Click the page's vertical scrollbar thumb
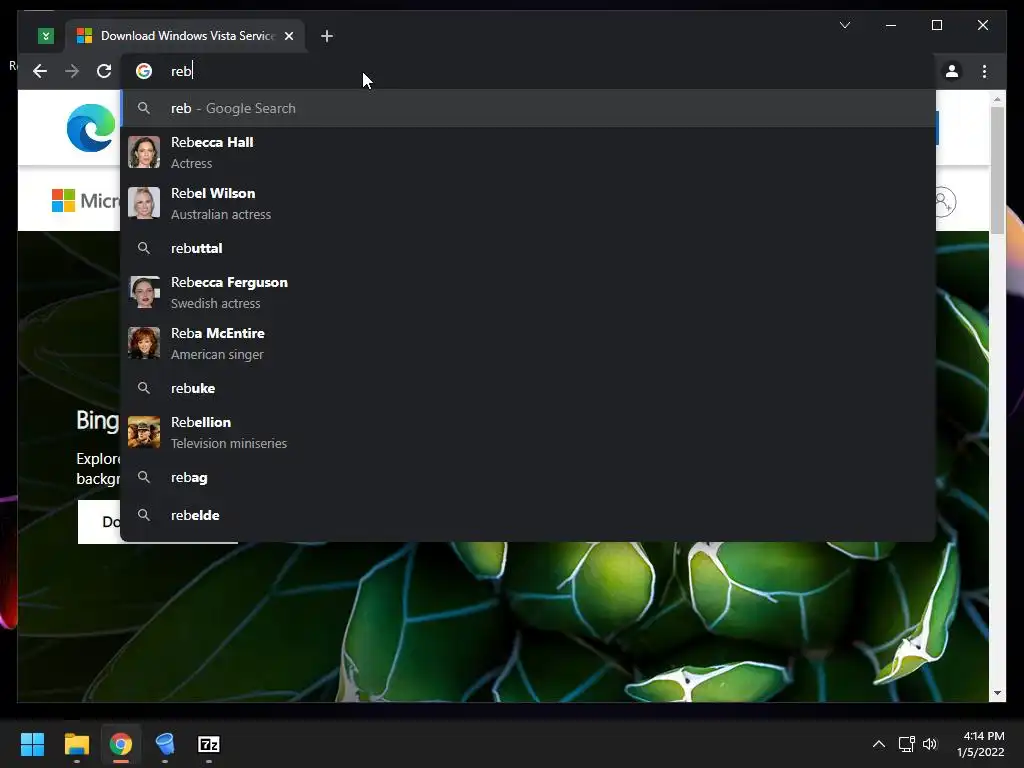 997,170
